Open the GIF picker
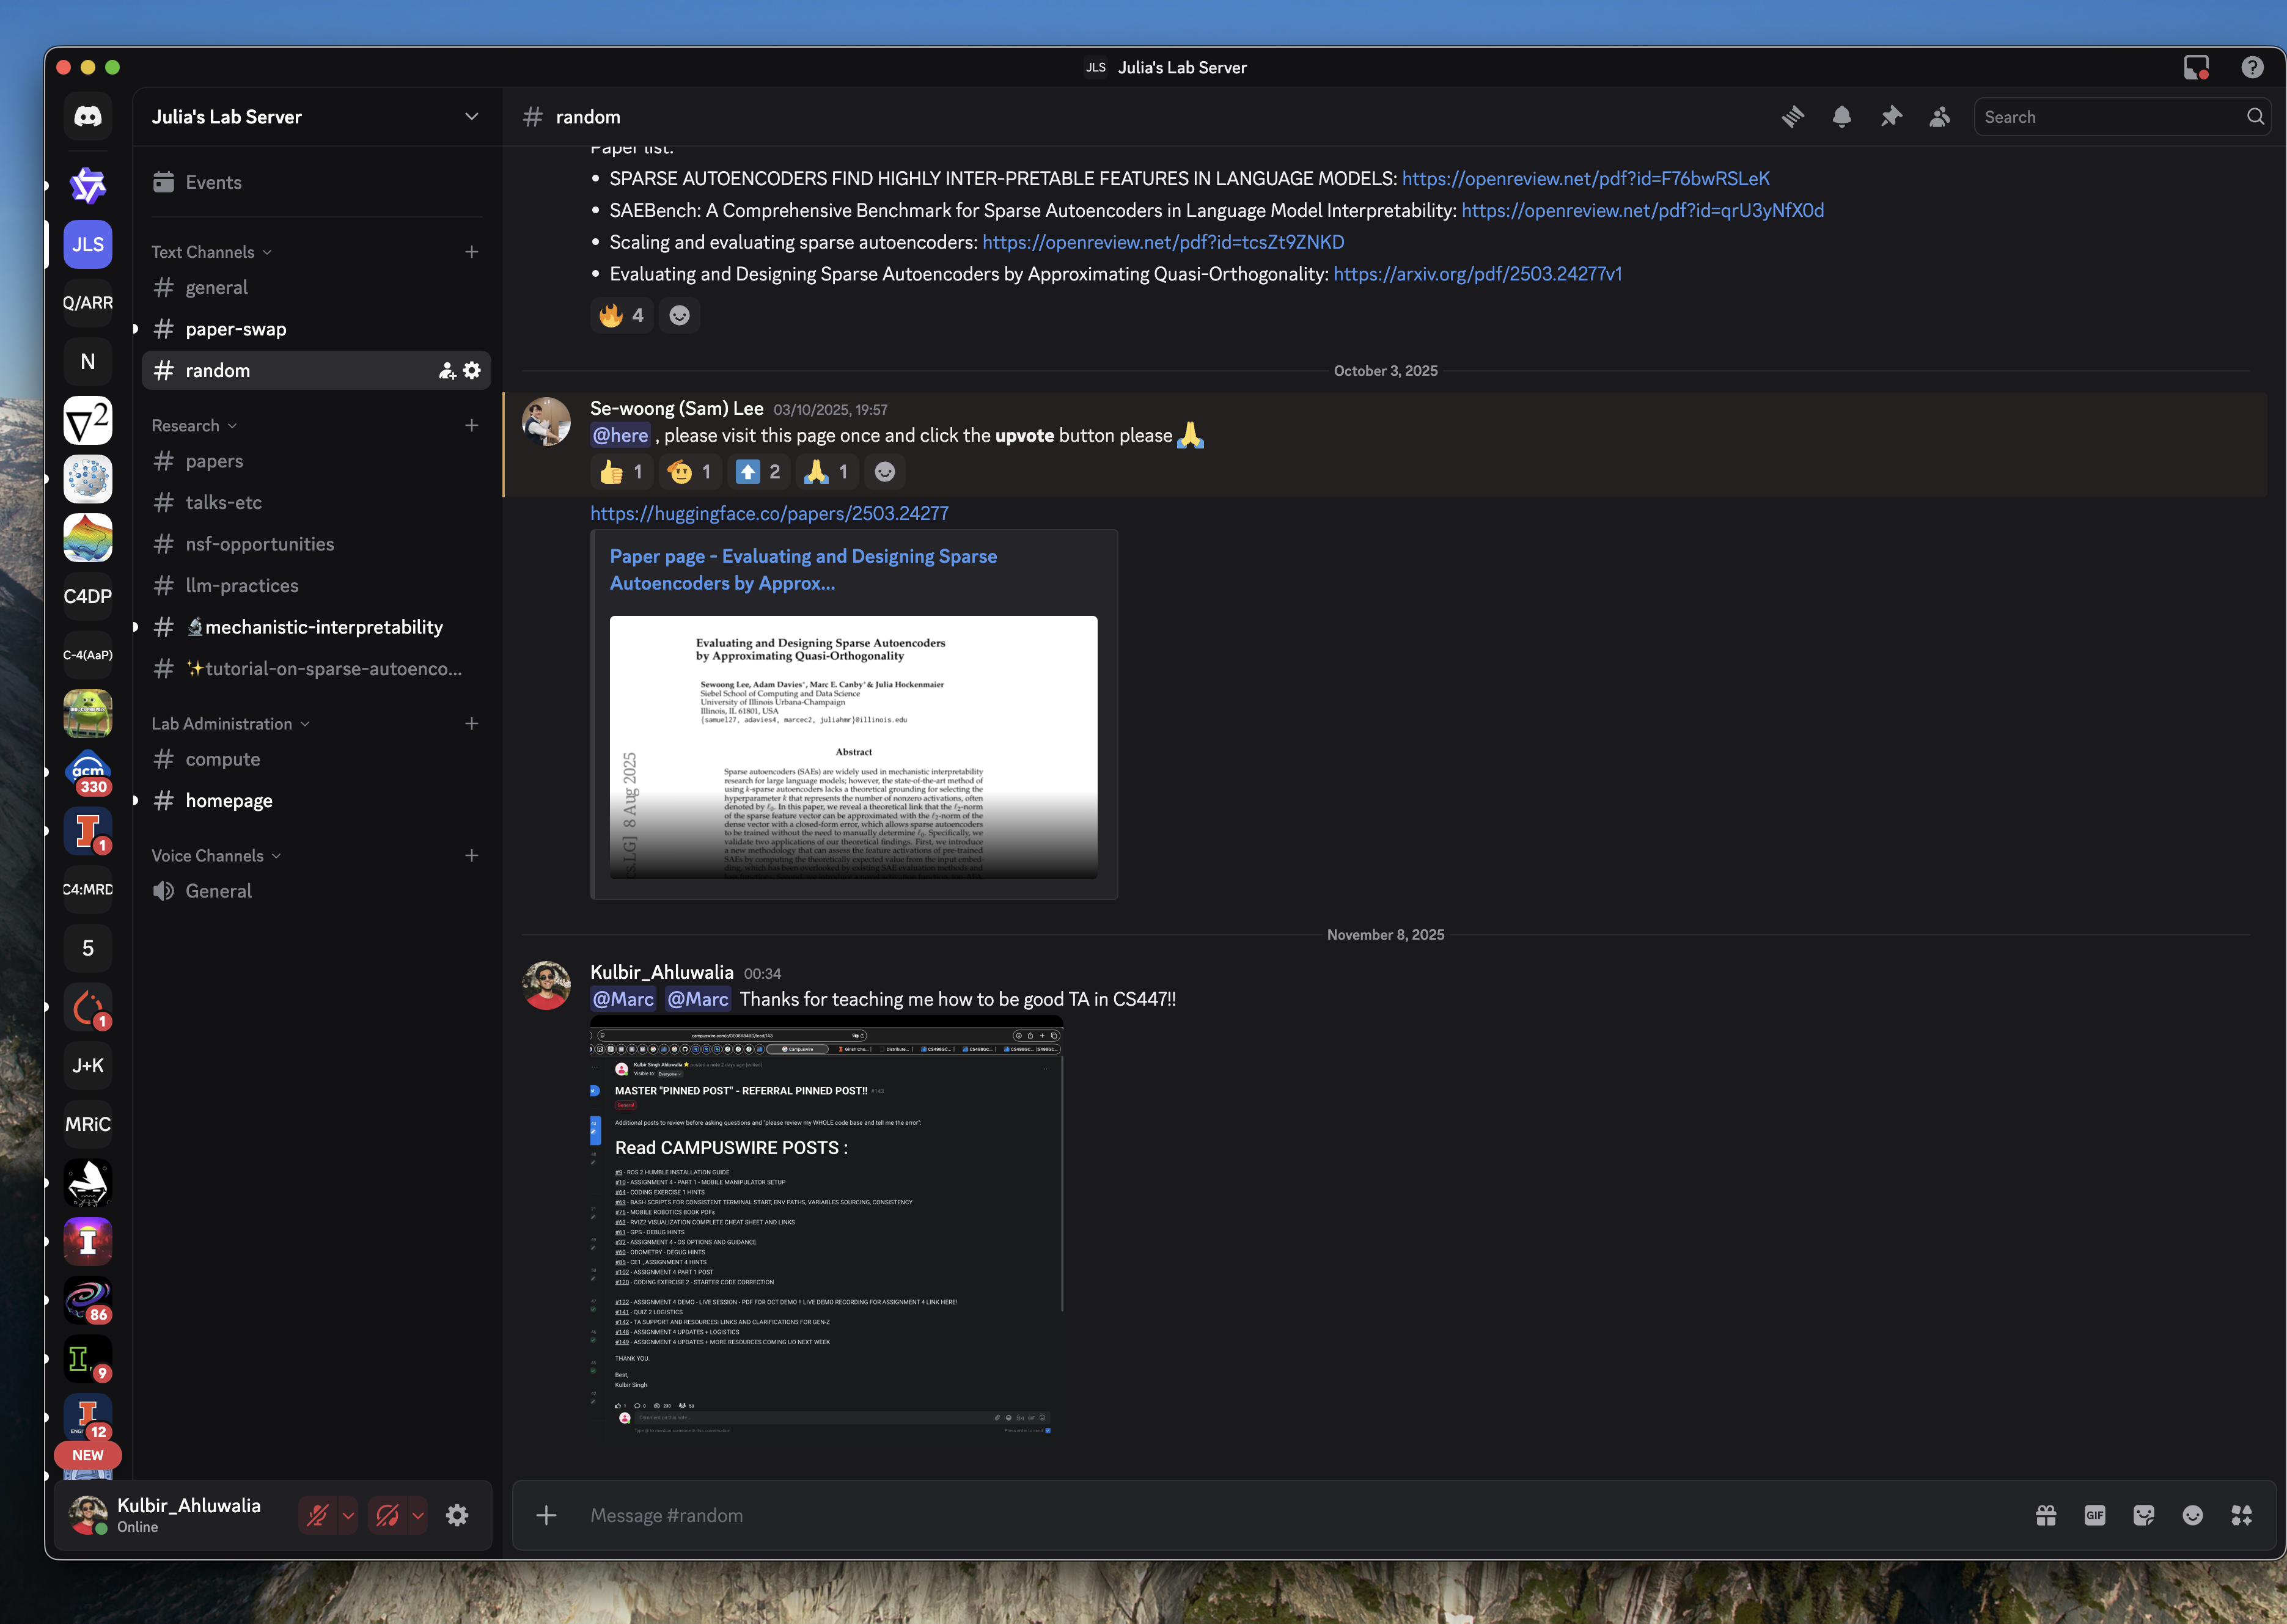2287x1624 pixels. (2095, 1515)
